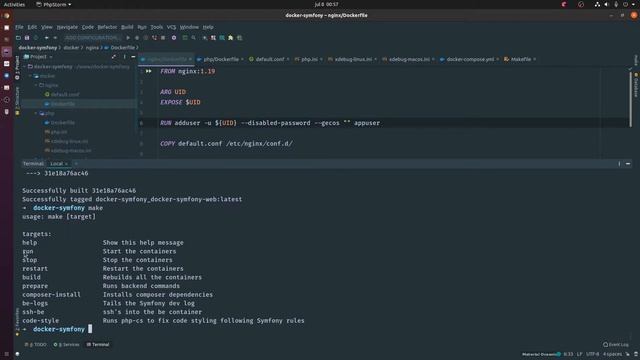
Task: Switch to the Makefile editor tab
Action: [520, 59]
